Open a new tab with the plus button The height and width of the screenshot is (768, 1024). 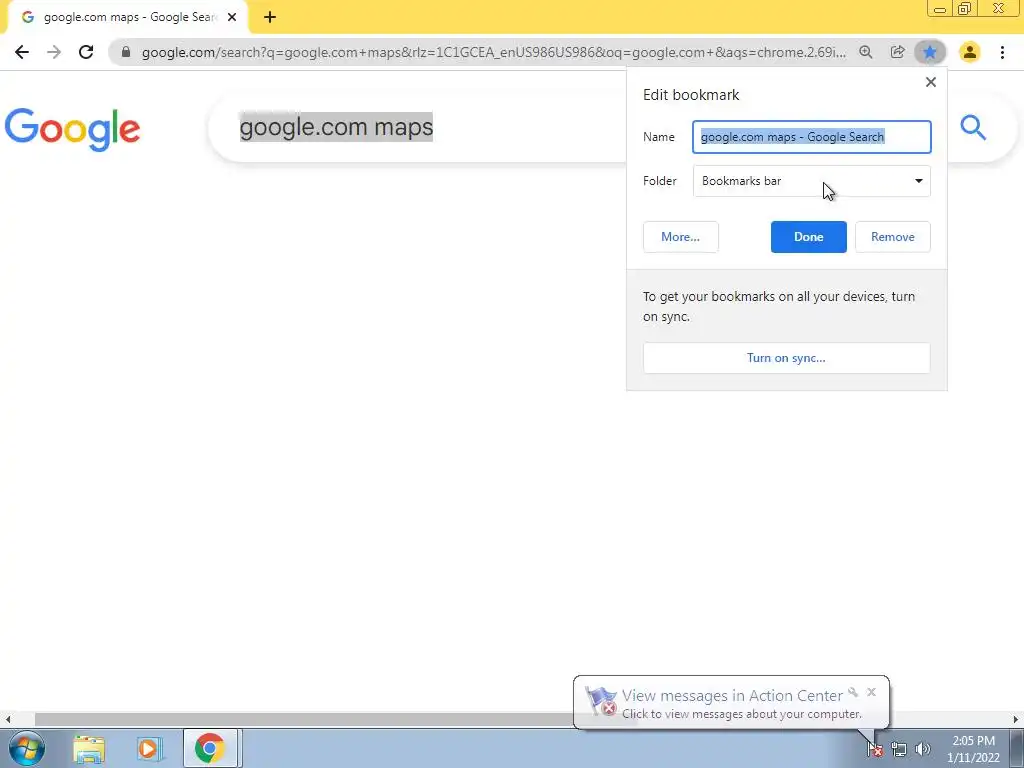(270, 18)
